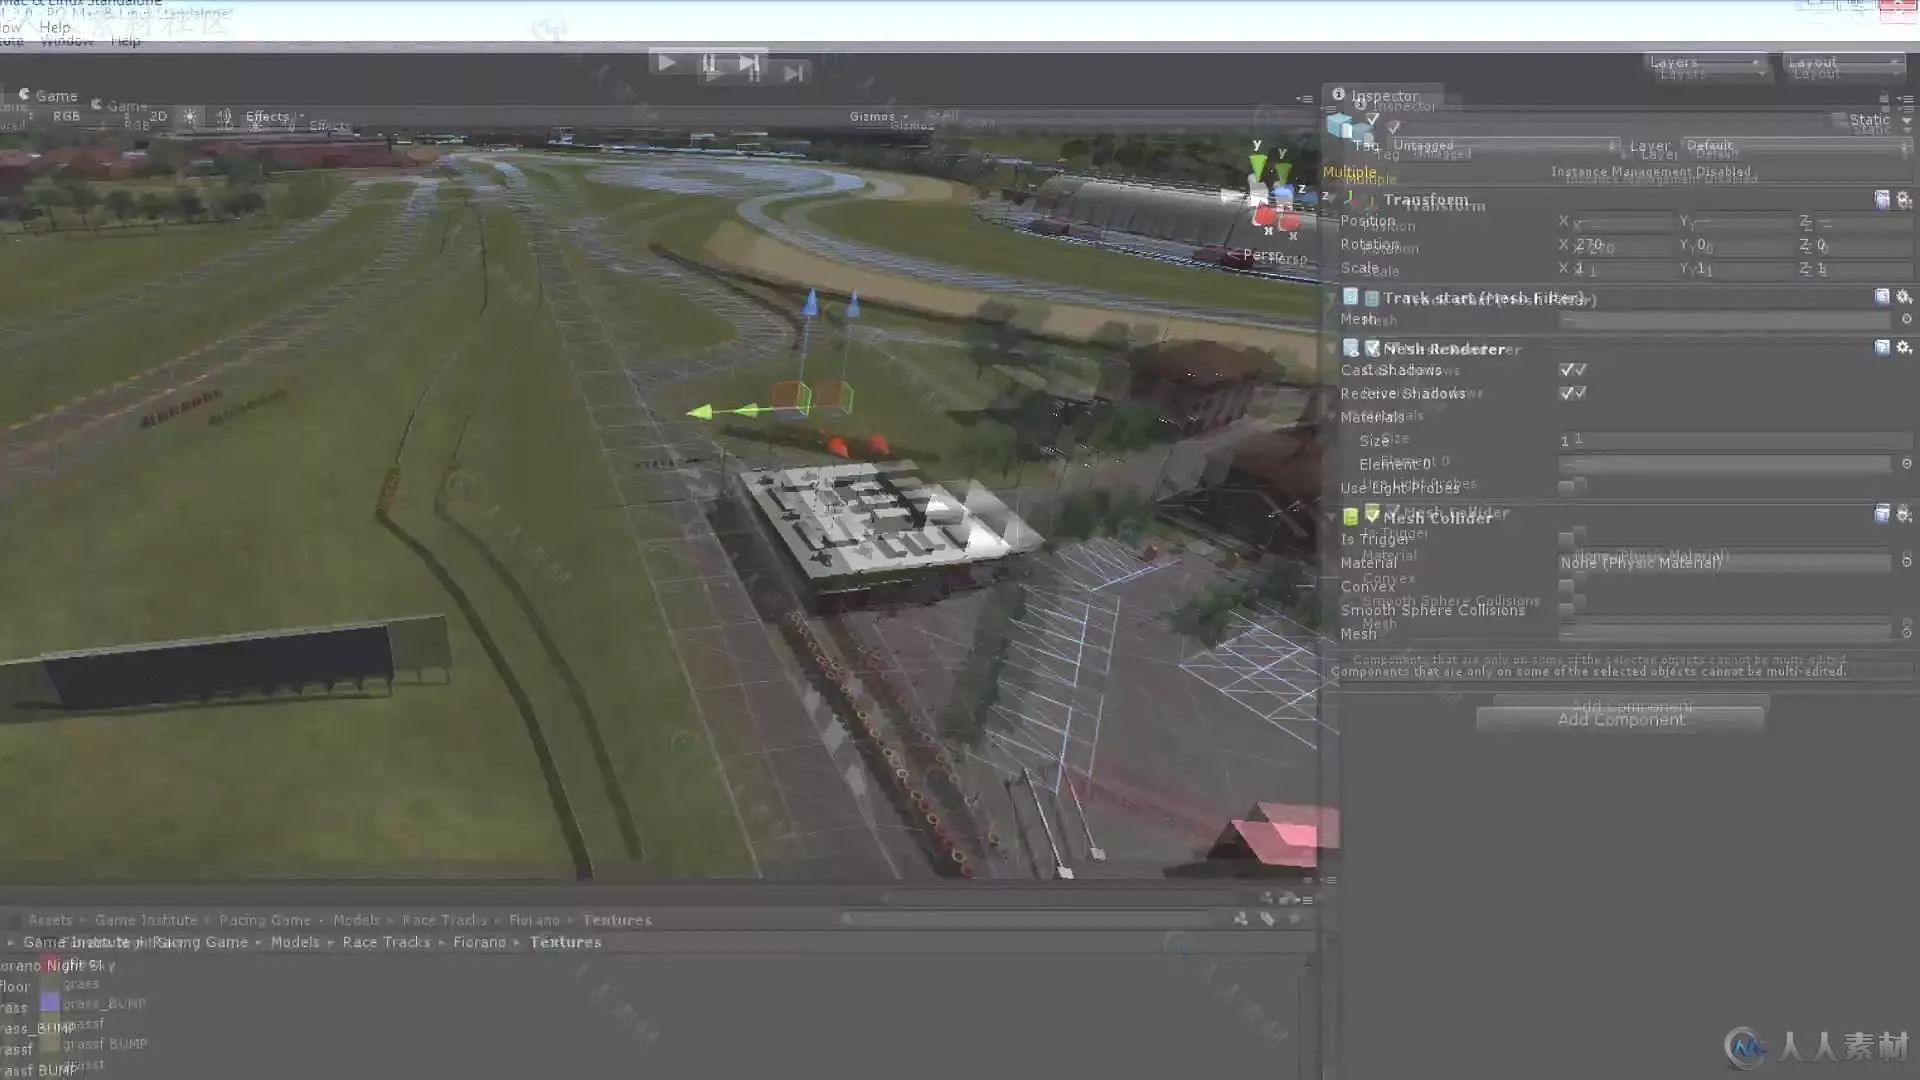Toggle Receive Shadows checkbox
Screen dimensions: 1920x1080
(x=1567, y=393)
